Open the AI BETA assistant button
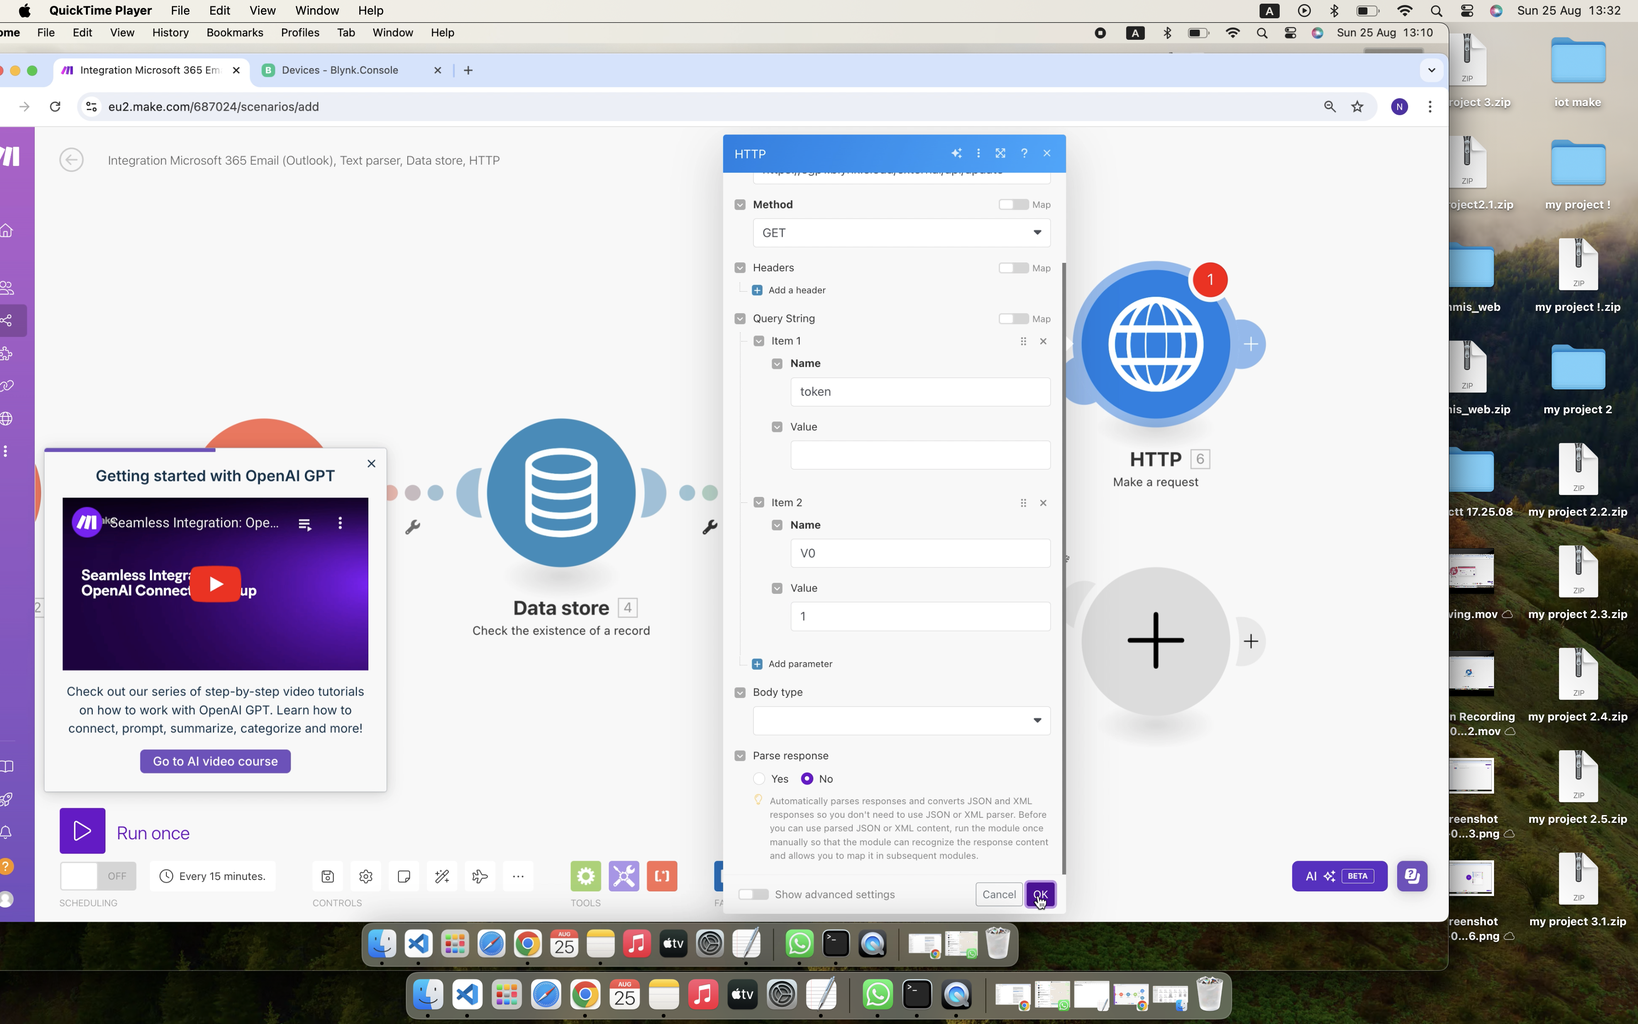Viewport: 1638px width, 1024px height. (1339, 876)
